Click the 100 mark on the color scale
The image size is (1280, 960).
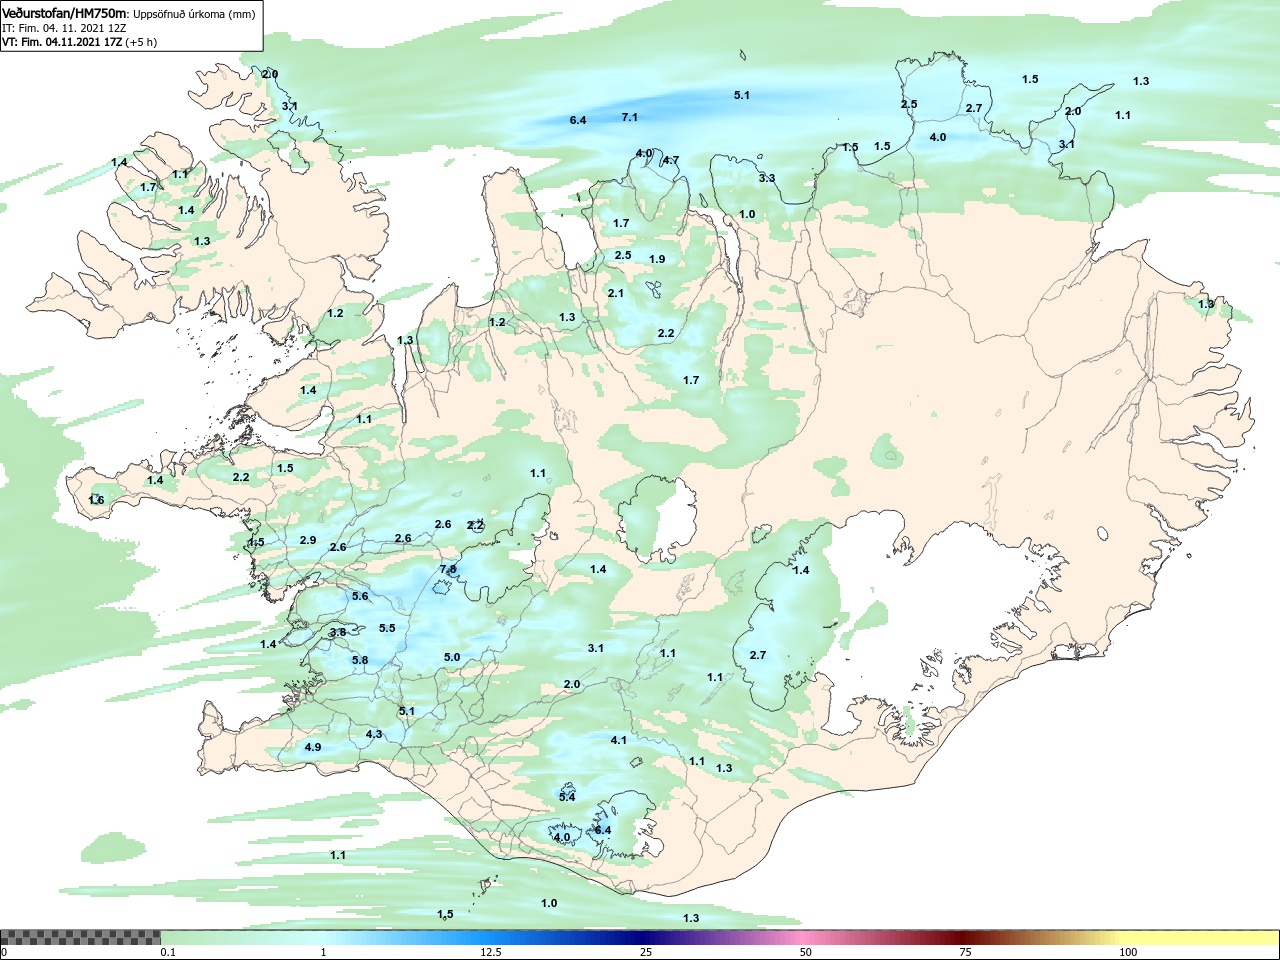pyautogui.click(x=1128, y=953)
